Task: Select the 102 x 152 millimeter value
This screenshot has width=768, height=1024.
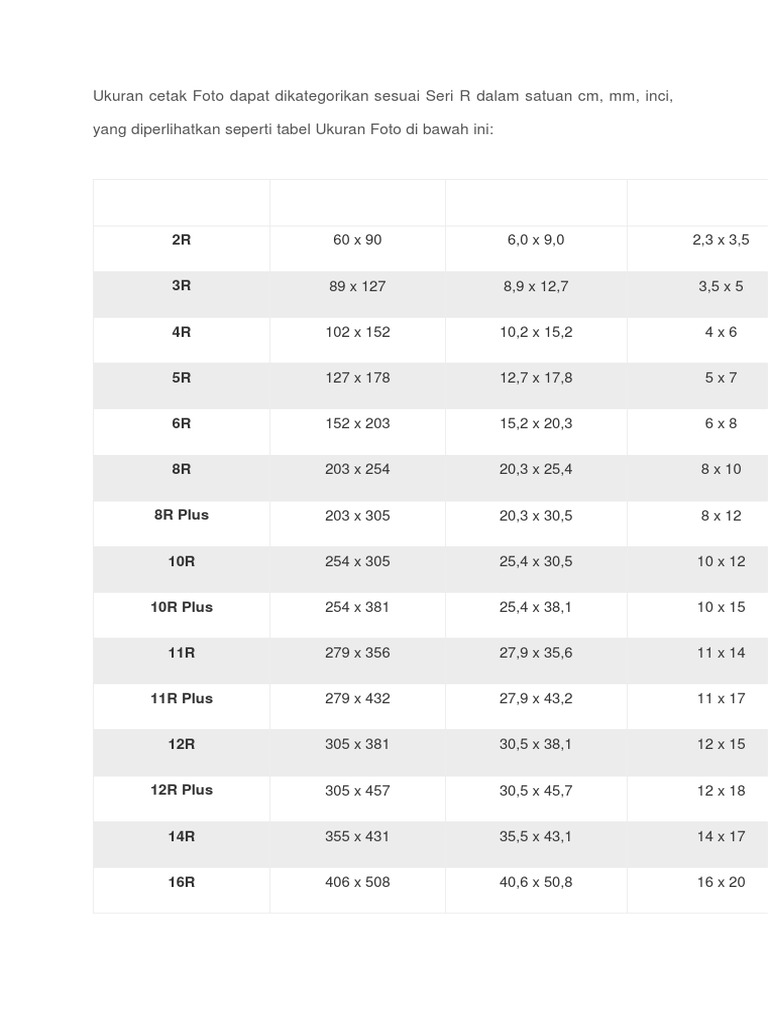Action: pyautogui.click(x=357, y=332)
